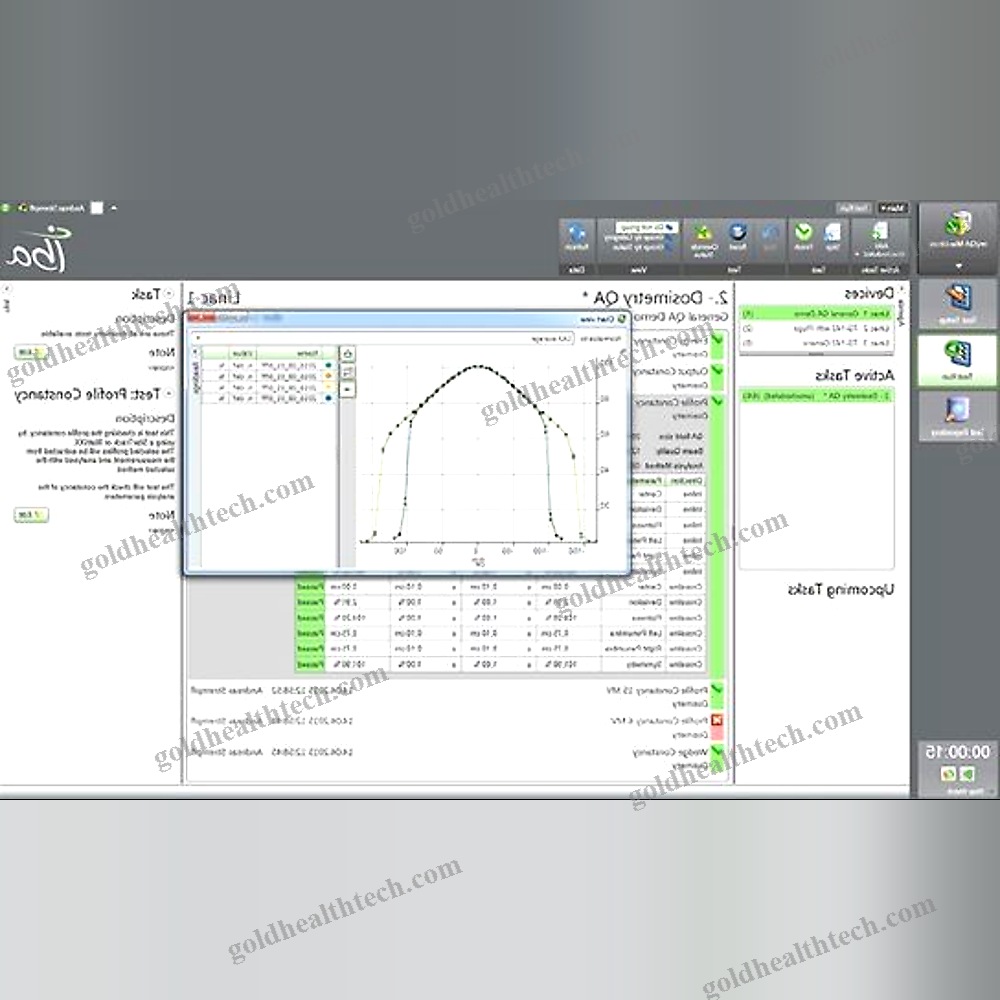
Task: Click the green check beside Output Constancy
Action: pyautogui.click(x=717, y=371)
